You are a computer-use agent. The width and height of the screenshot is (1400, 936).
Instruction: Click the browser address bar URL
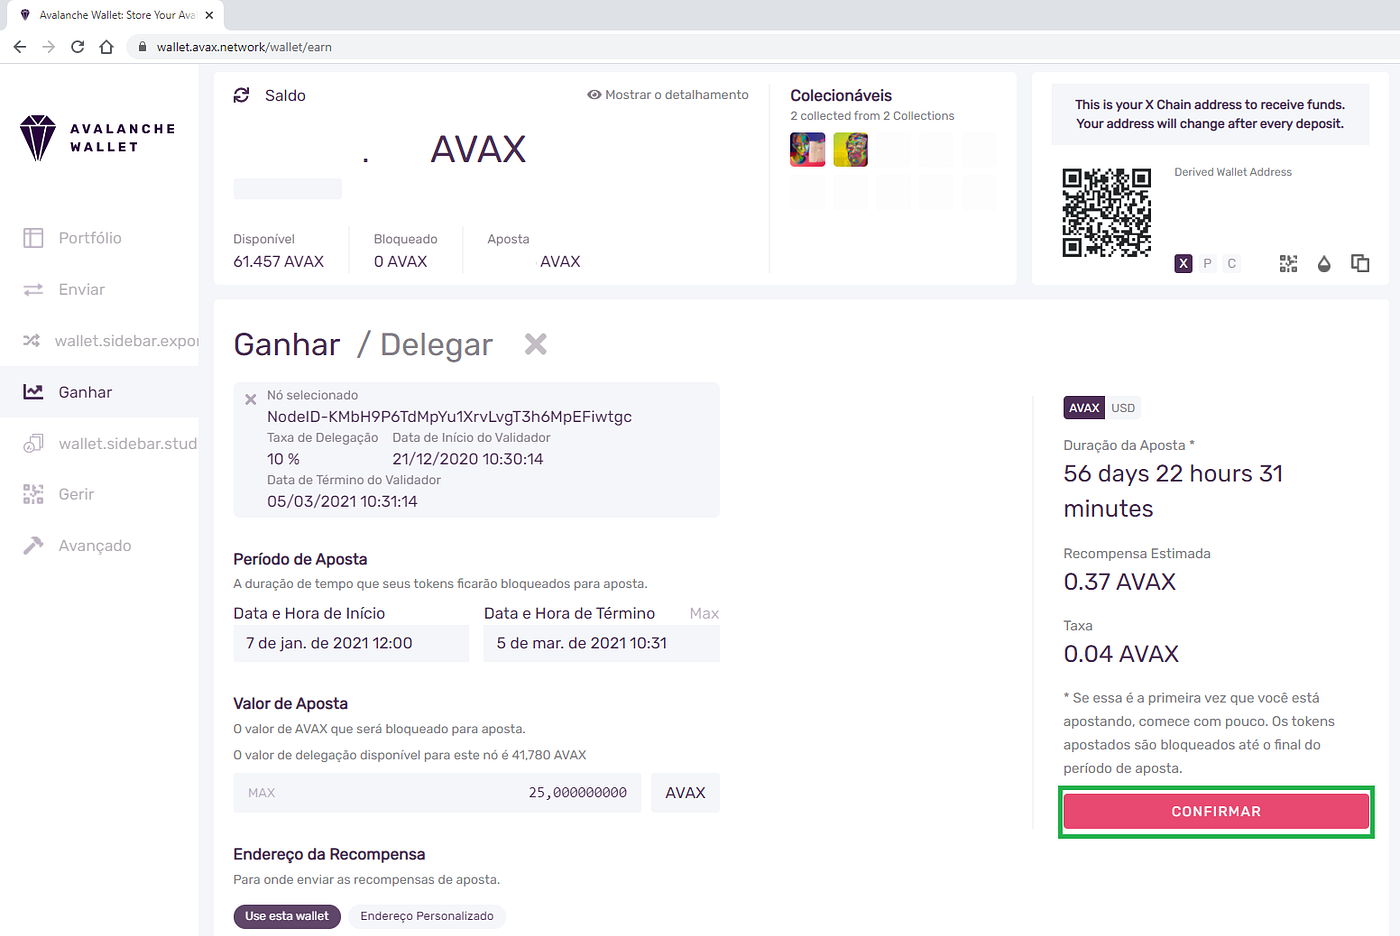(x=244, y=47)
